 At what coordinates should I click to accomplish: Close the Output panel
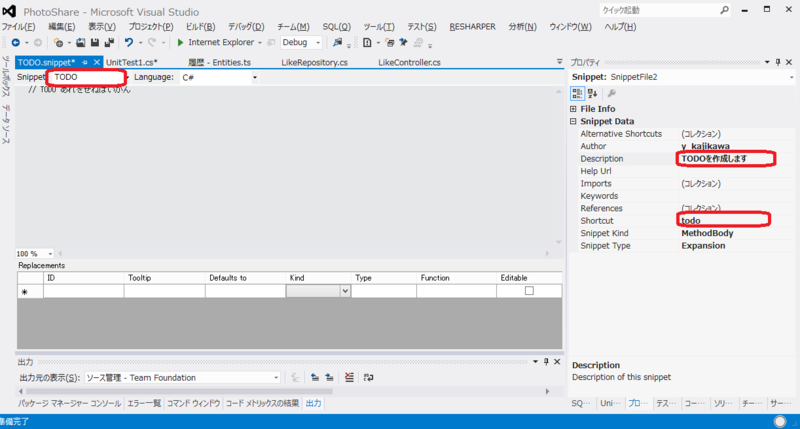[x=557, y=362]
